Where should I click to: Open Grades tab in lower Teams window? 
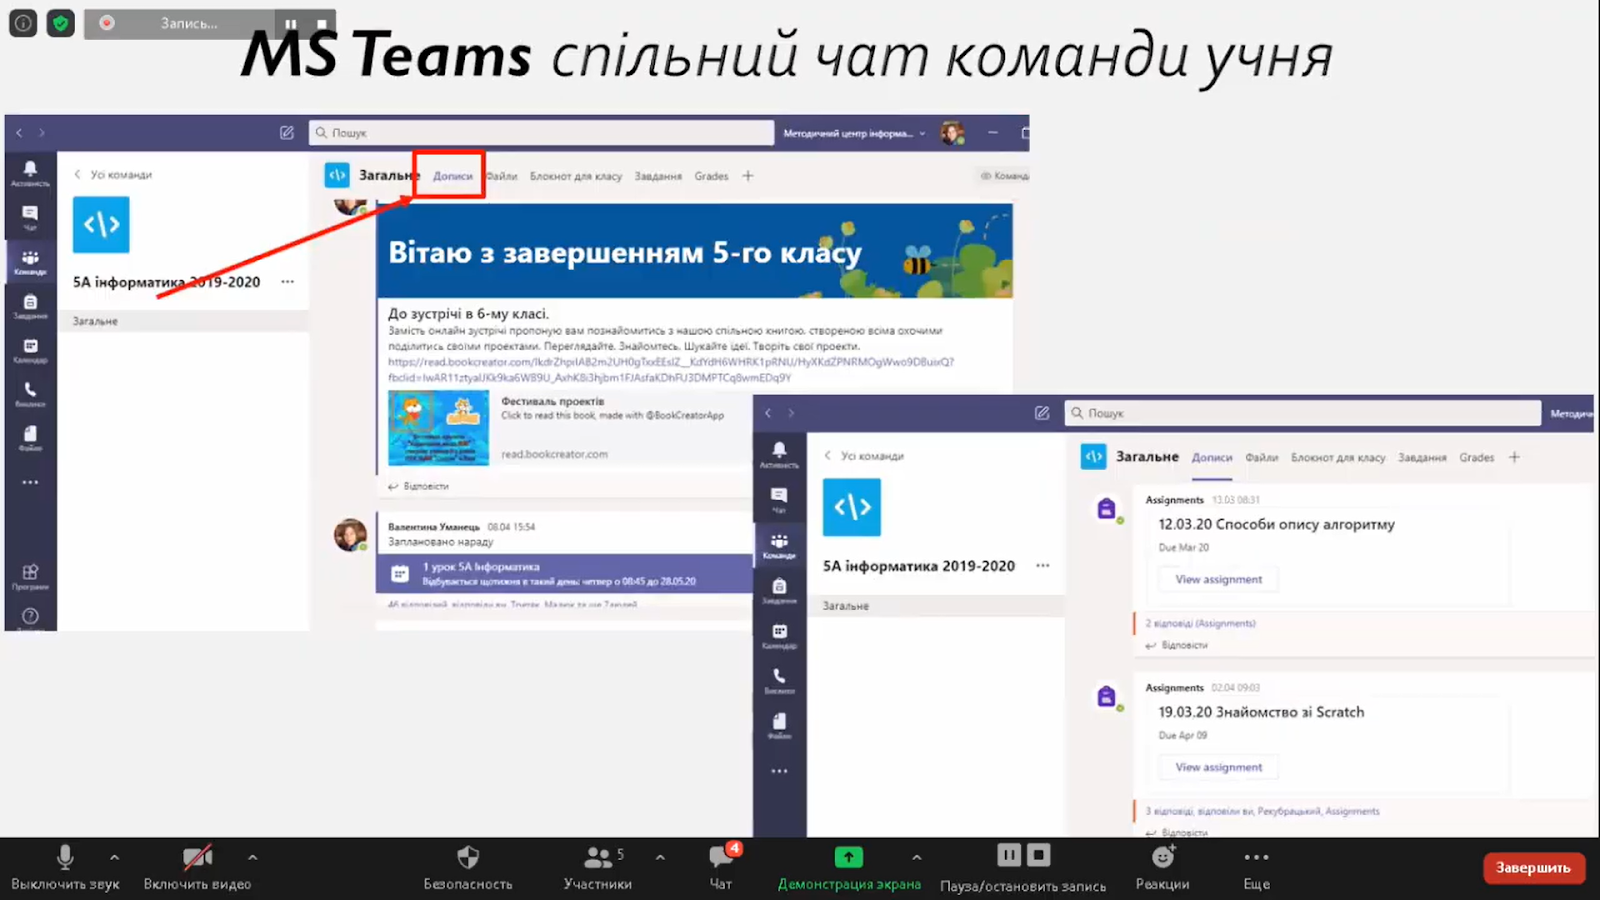[x=1476, y=457]
